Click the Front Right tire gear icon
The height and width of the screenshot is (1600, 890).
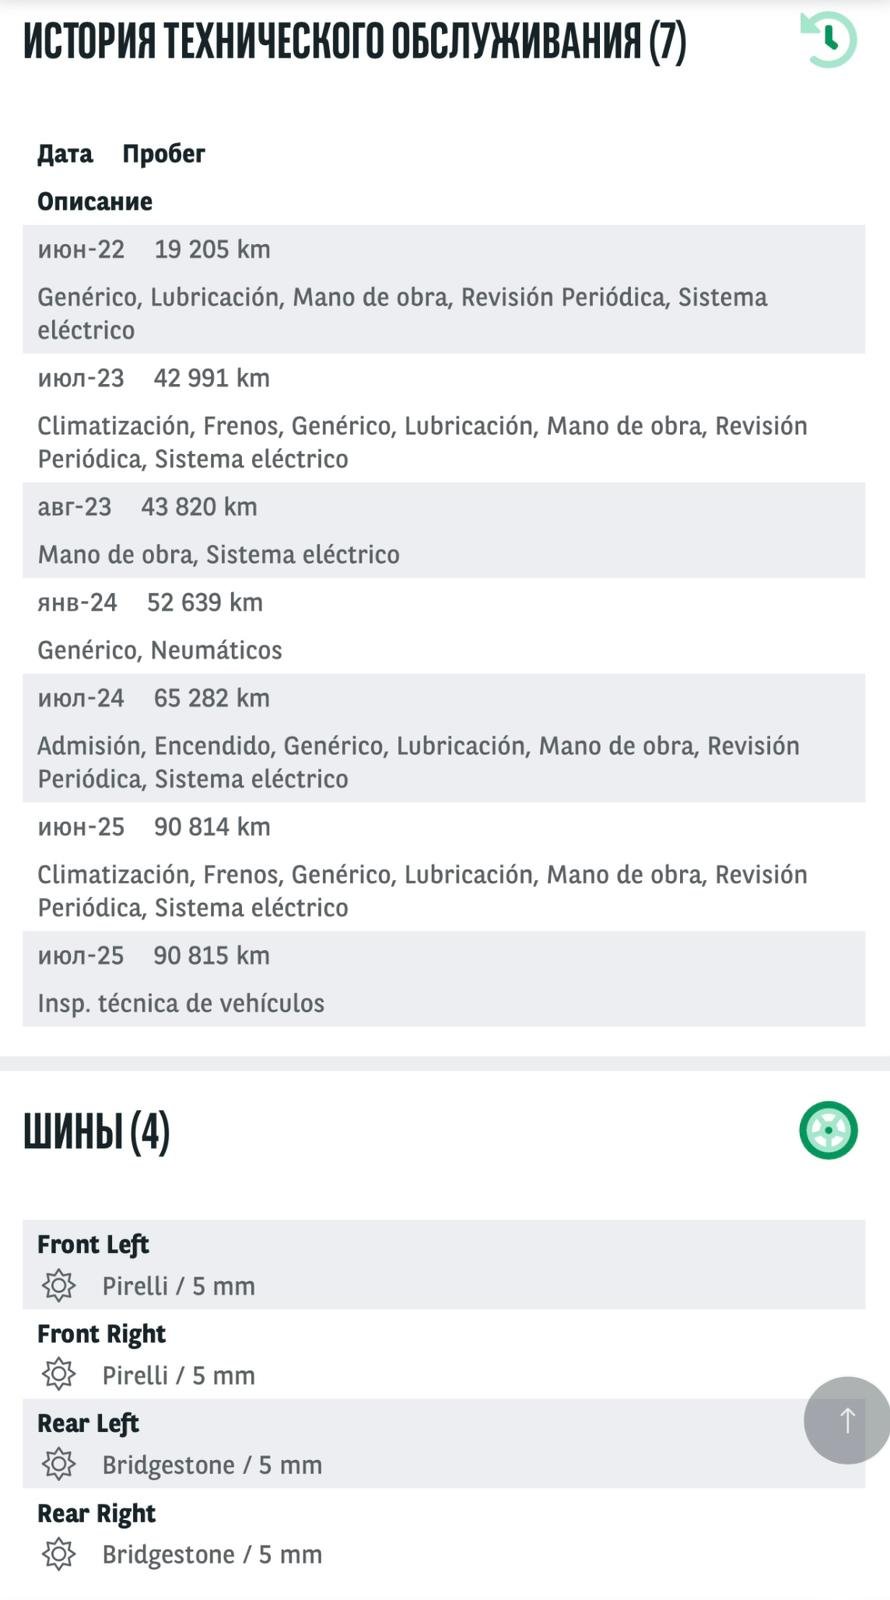[59, 1375]
